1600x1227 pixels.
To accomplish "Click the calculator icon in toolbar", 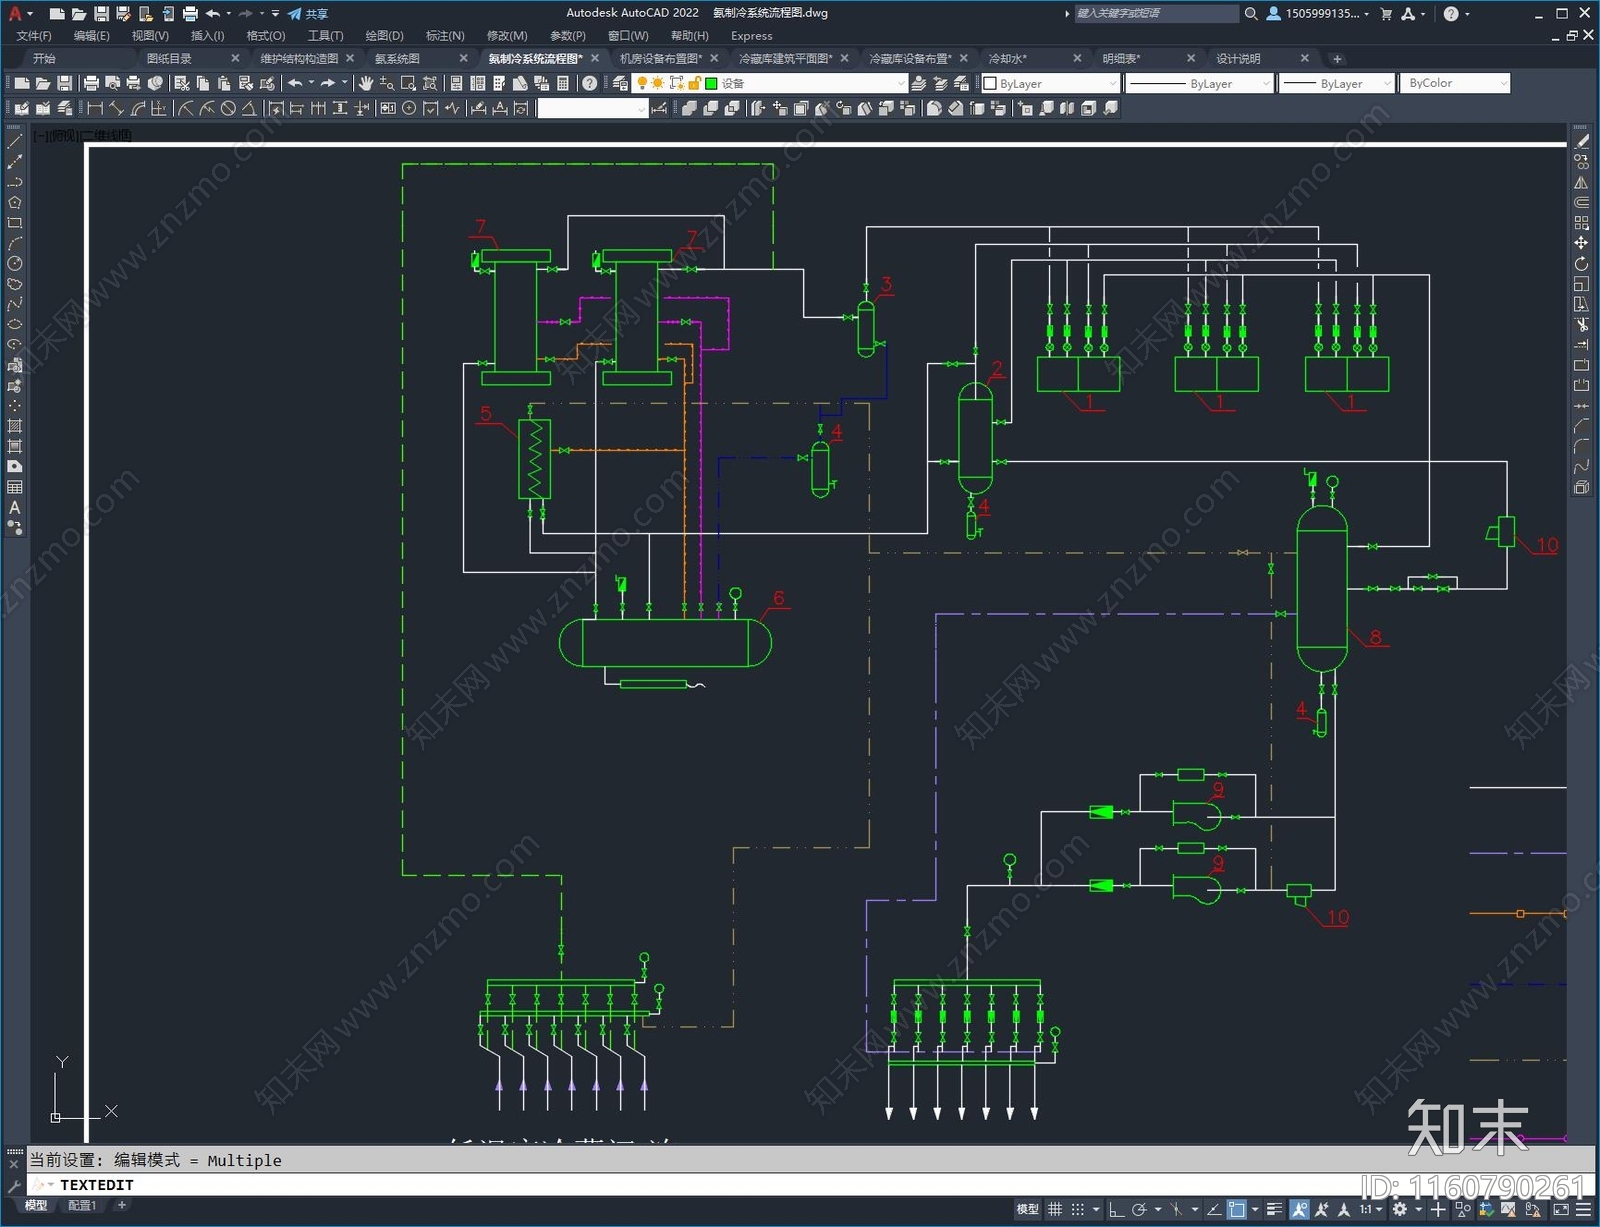I will [x=563, y=83].
